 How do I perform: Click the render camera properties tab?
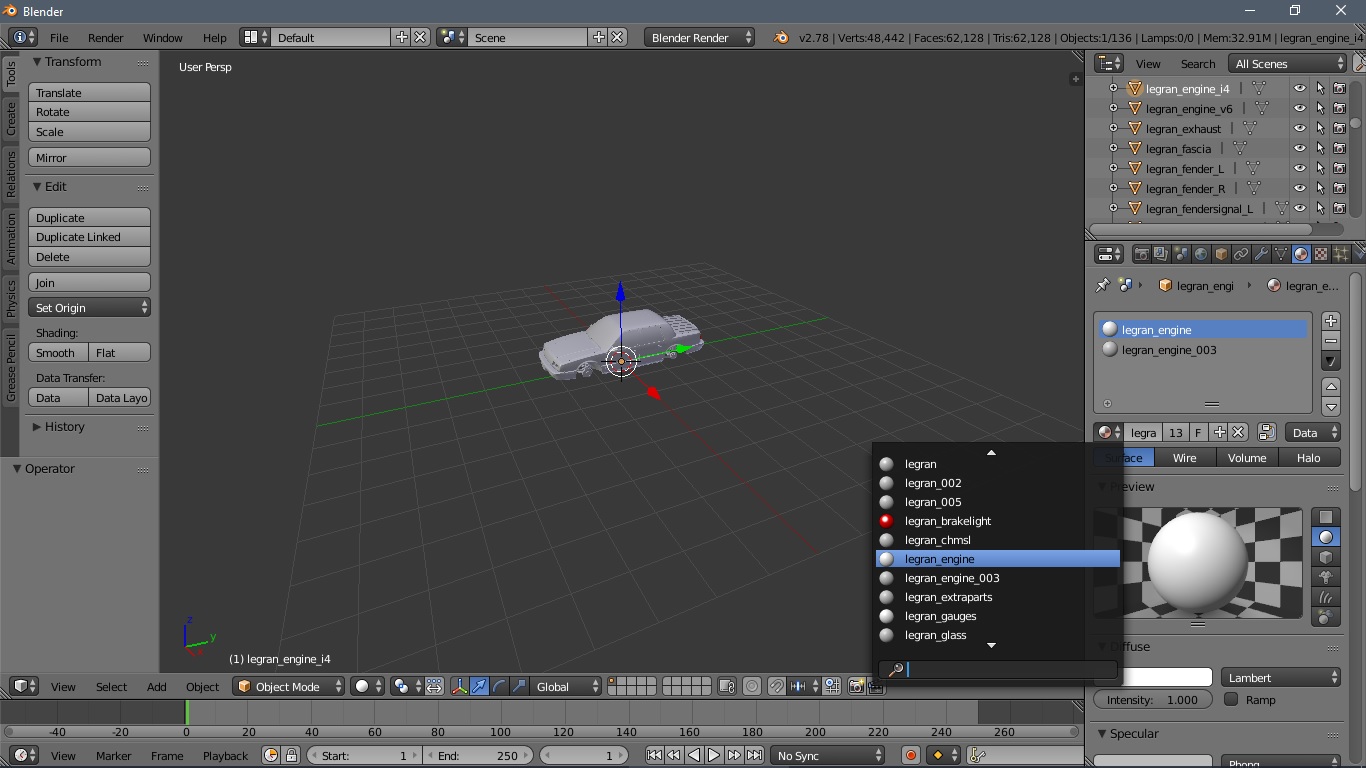tap(1141, 254)
